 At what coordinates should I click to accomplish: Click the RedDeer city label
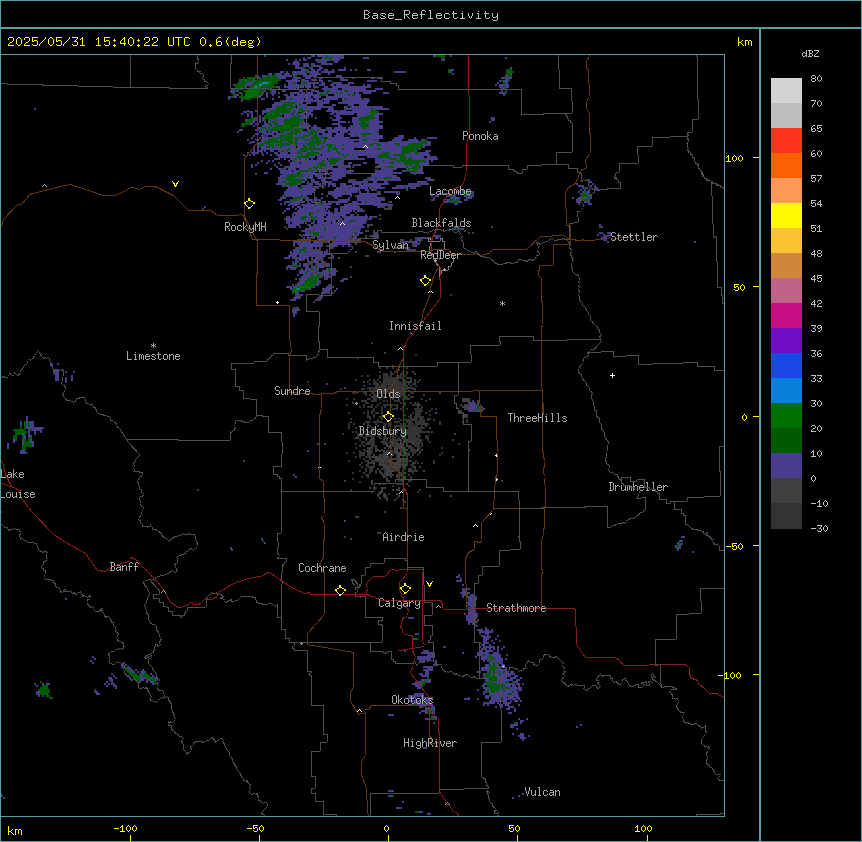tap(440, 255)
